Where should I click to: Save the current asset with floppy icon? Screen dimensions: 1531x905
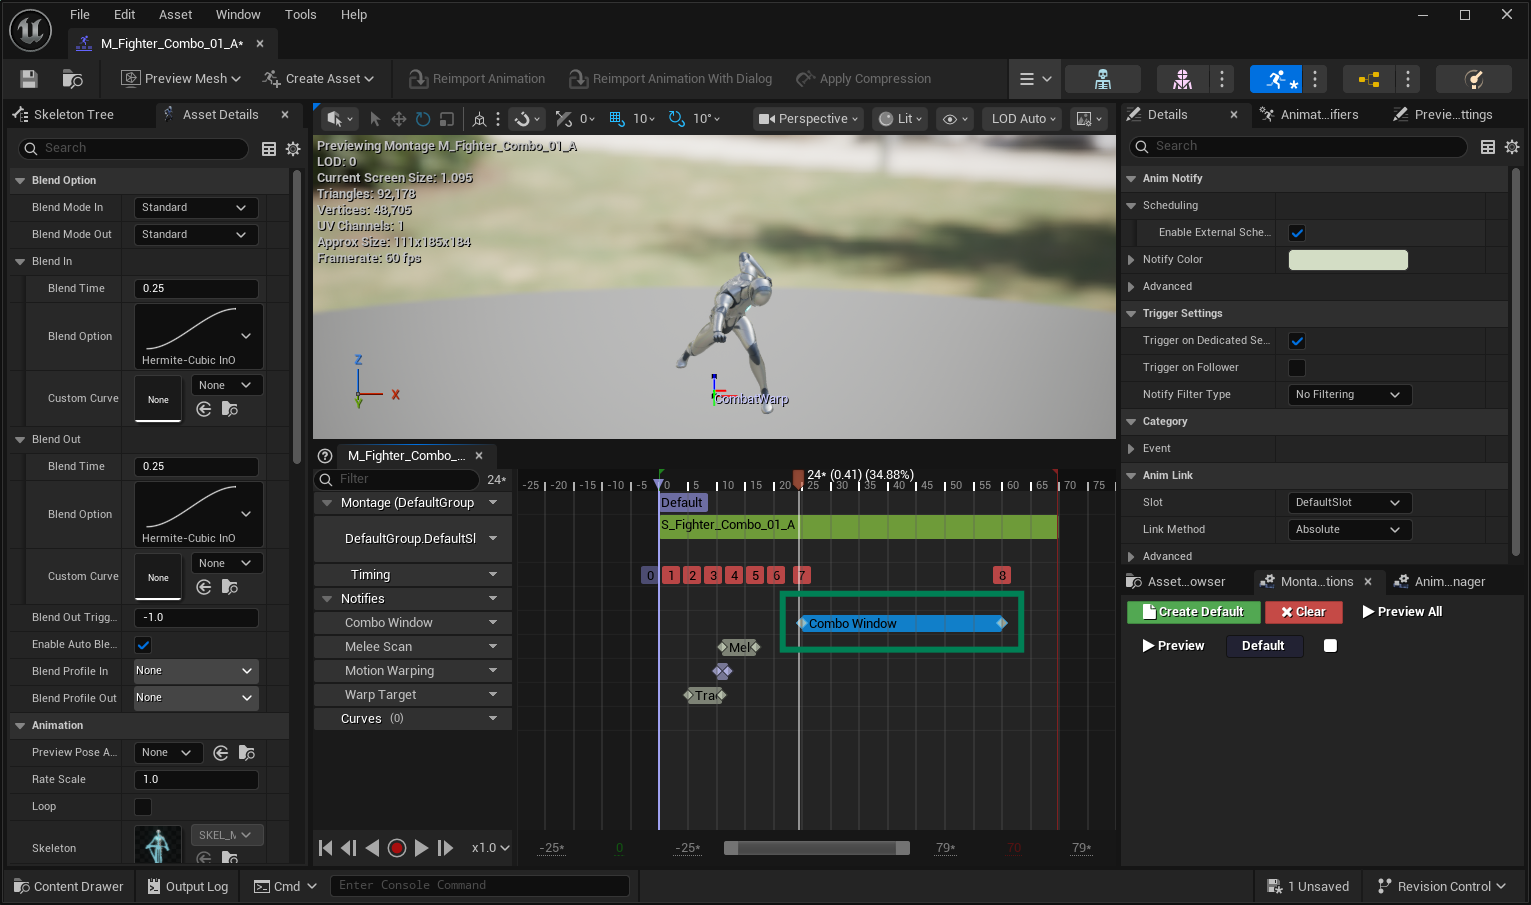point(29,79)
